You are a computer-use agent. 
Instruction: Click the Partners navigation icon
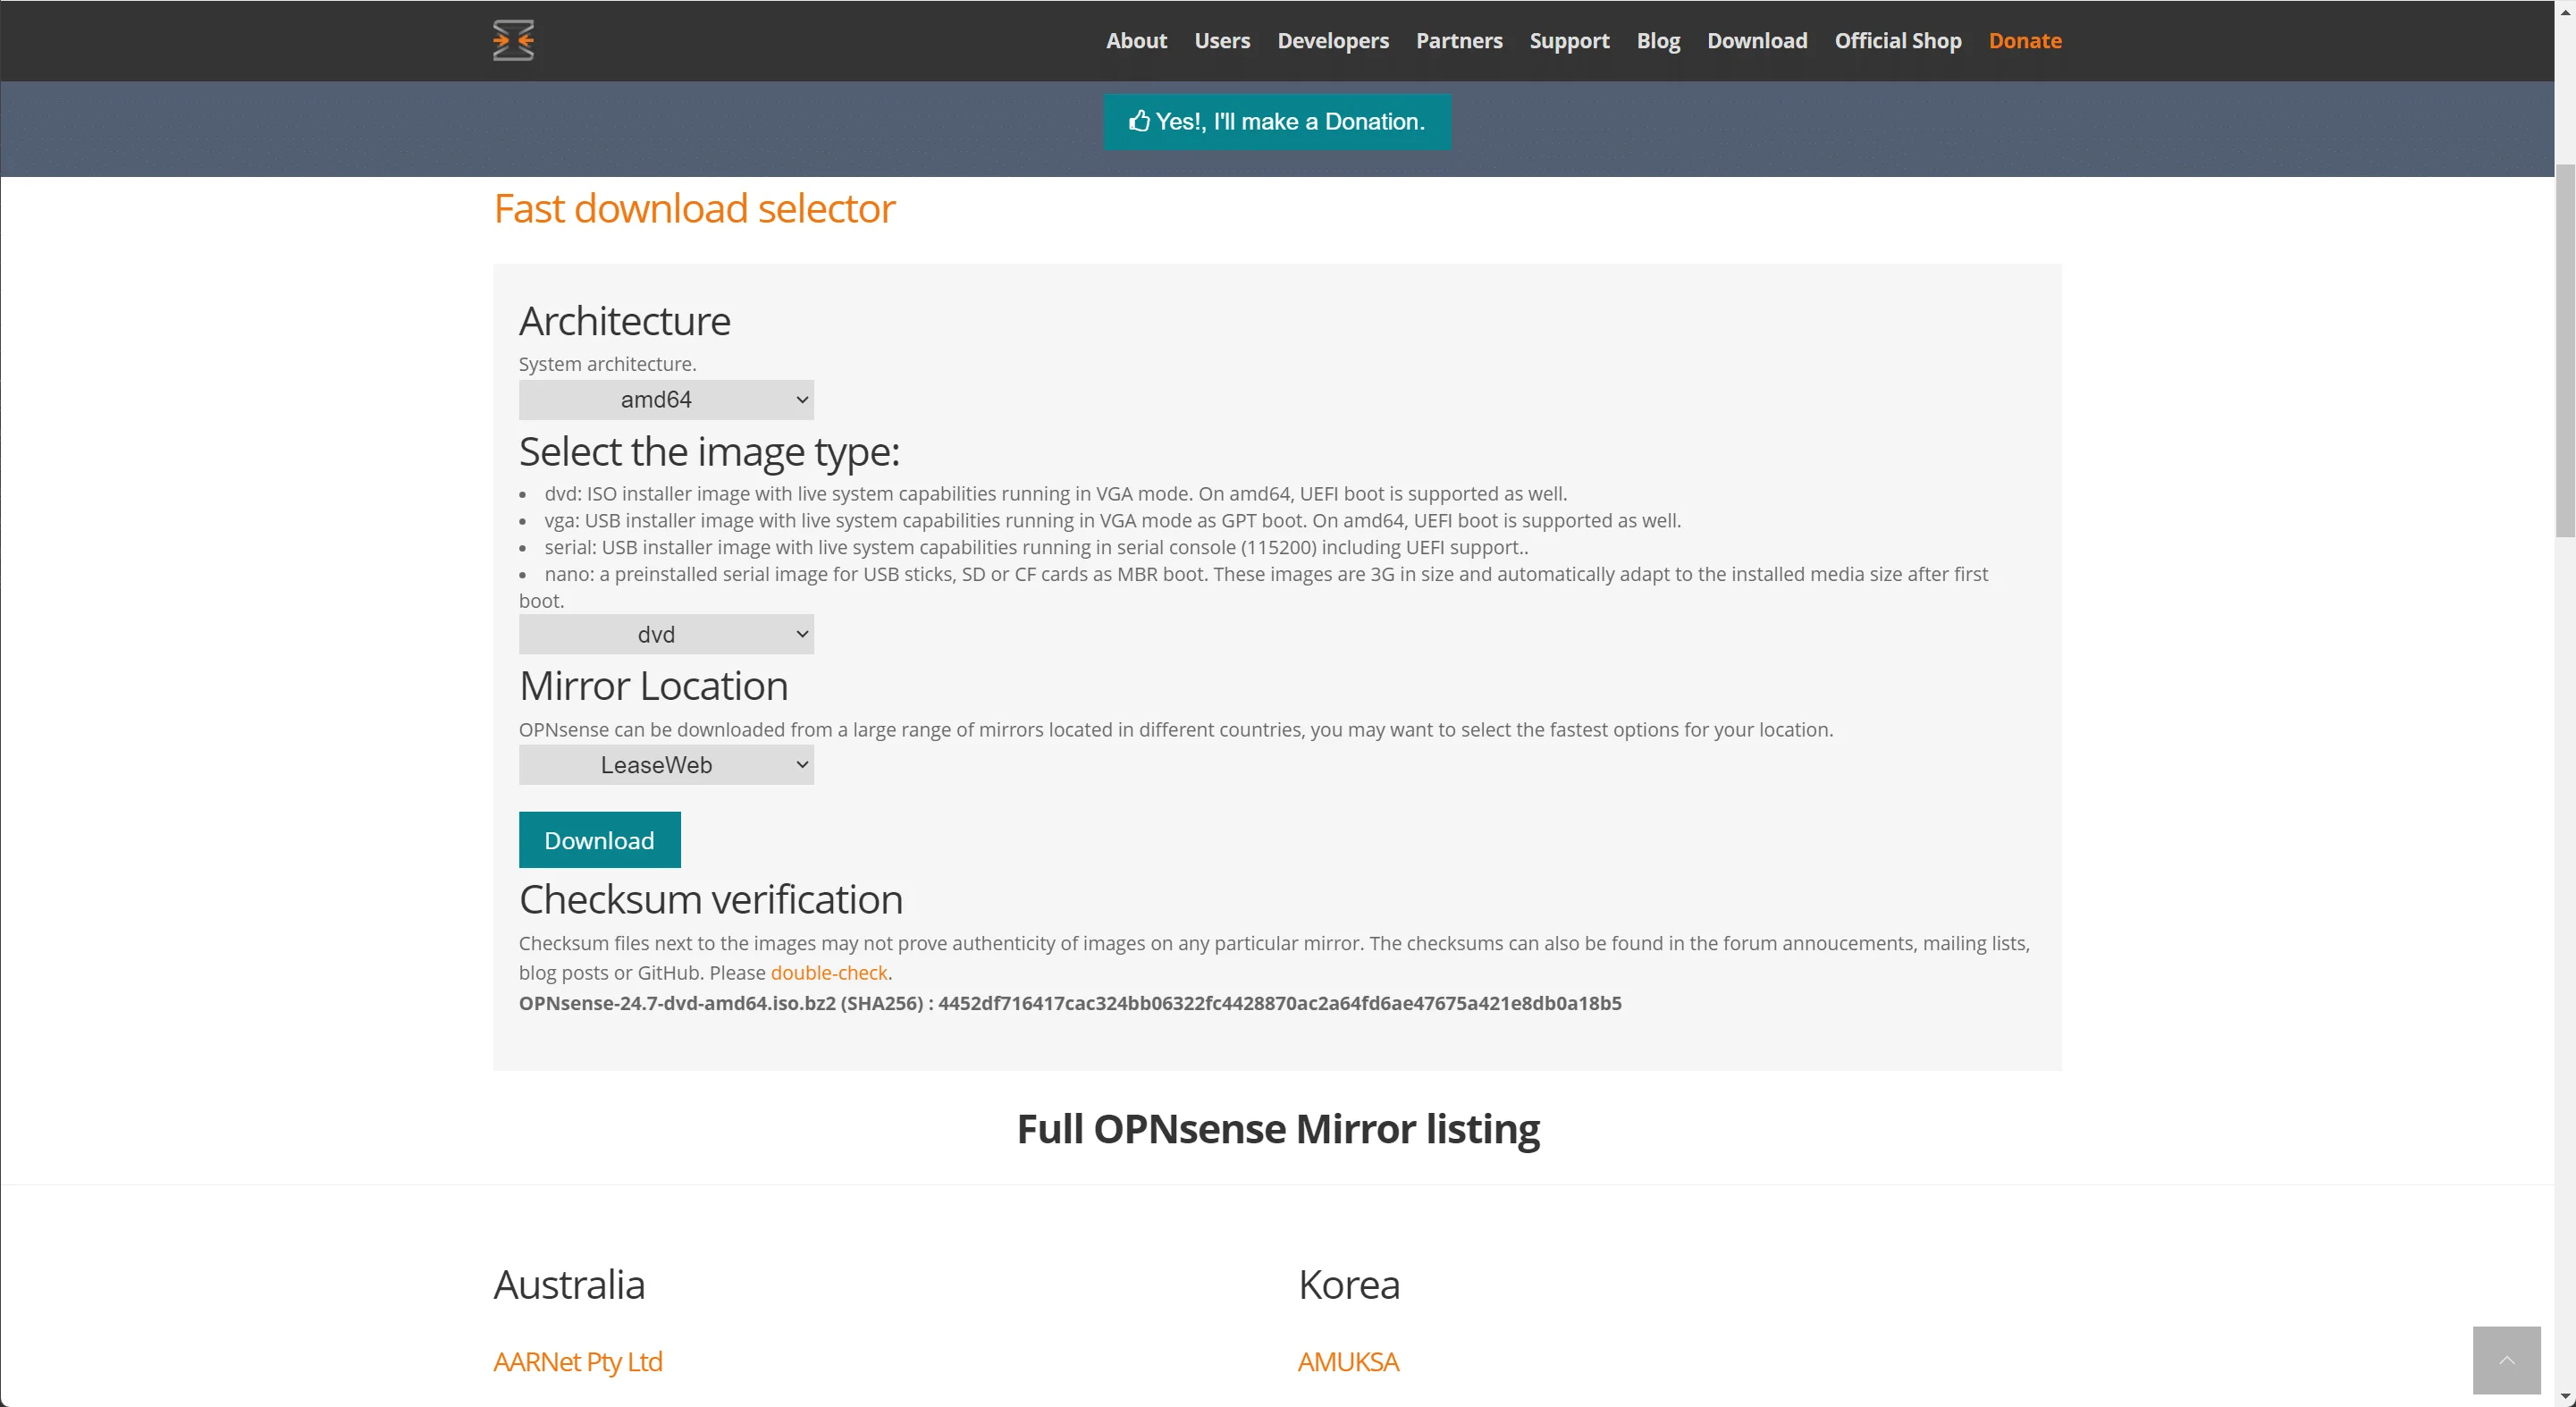click(1459, 40)
